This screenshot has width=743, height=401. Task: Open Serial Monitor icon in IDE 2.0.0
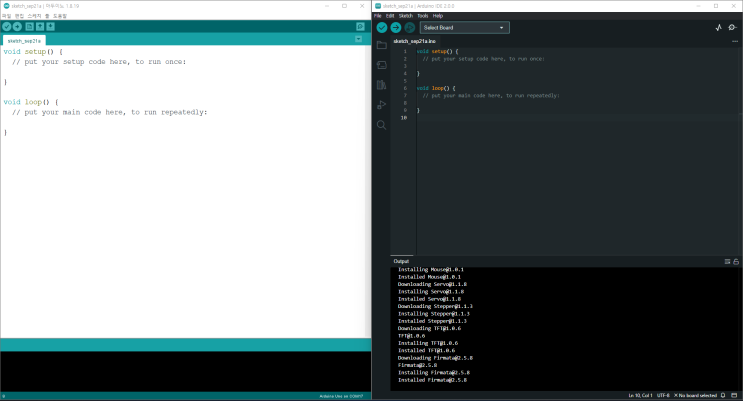(x=733, y=27)
